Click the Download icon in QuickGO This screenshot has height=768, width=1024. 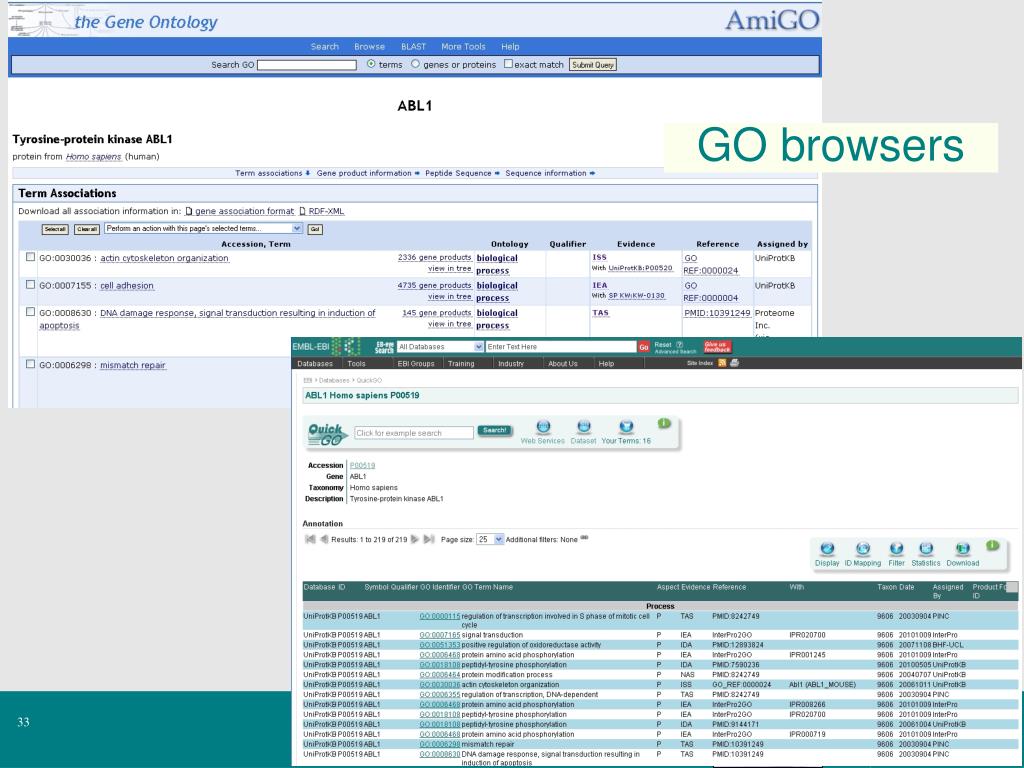(963, 549)
